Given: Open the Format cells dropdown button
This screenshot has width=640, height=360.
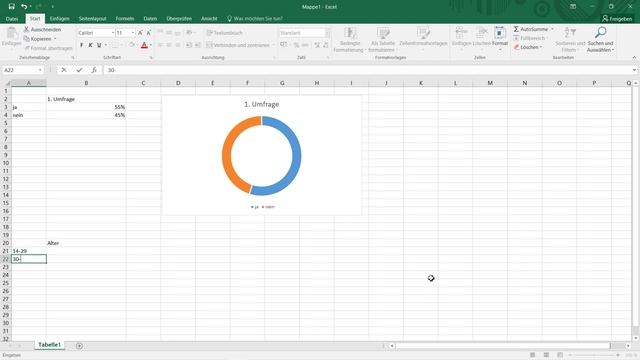Looking at the screenshot, I should point(500,39).
